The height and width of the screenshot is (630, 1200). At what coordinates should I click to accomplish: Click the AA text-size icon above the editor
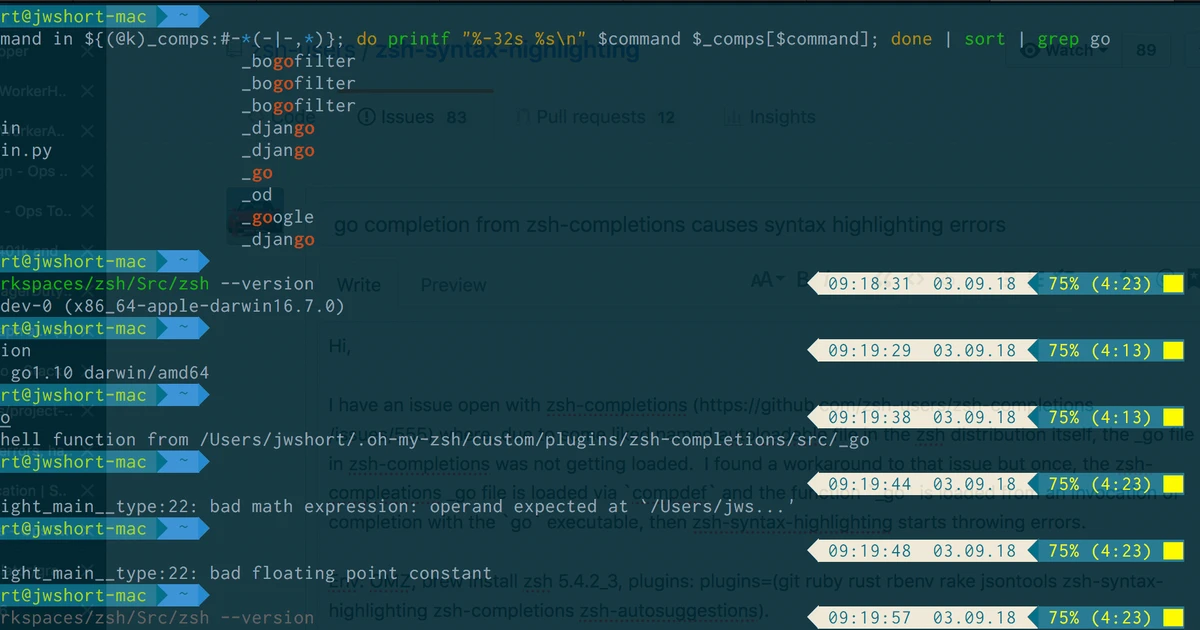(x=761, y=281)
